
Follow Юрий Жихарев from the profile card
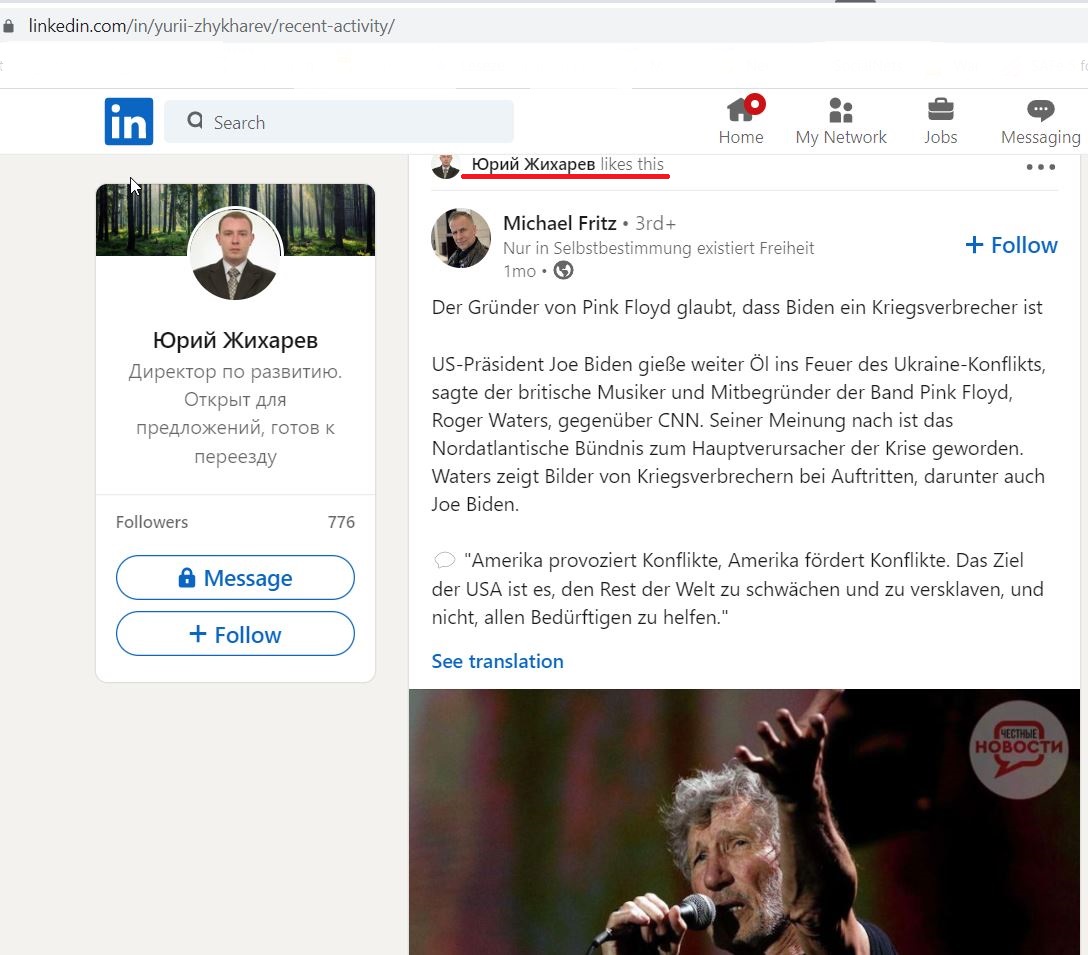click(235, 634)
